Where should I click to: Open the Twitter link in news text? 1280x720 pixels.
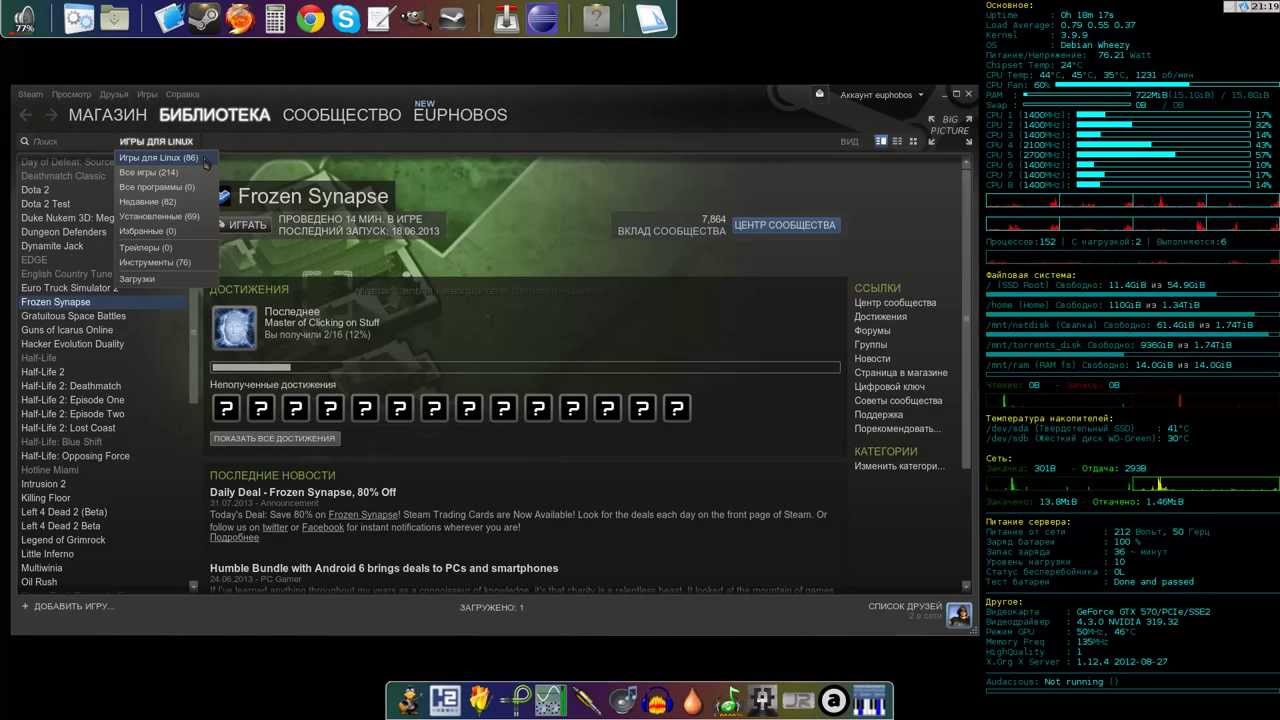275,527
